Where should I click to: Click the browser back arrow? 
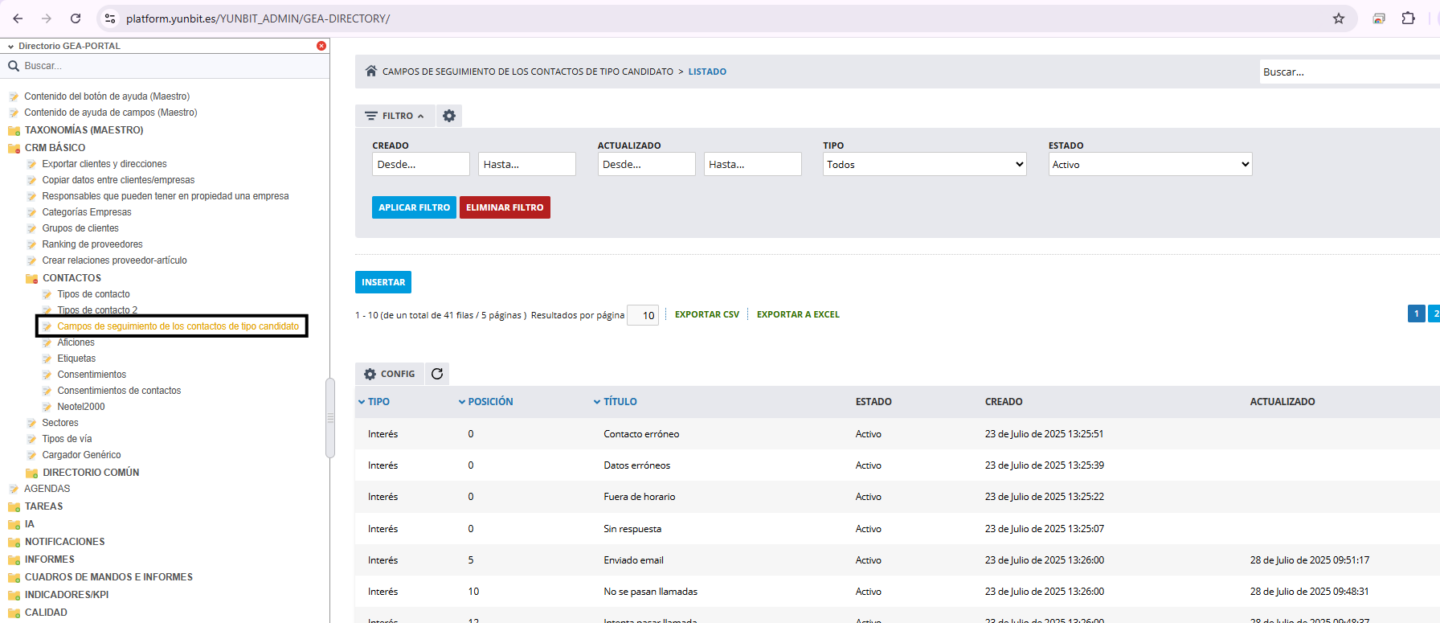point(17,18)
